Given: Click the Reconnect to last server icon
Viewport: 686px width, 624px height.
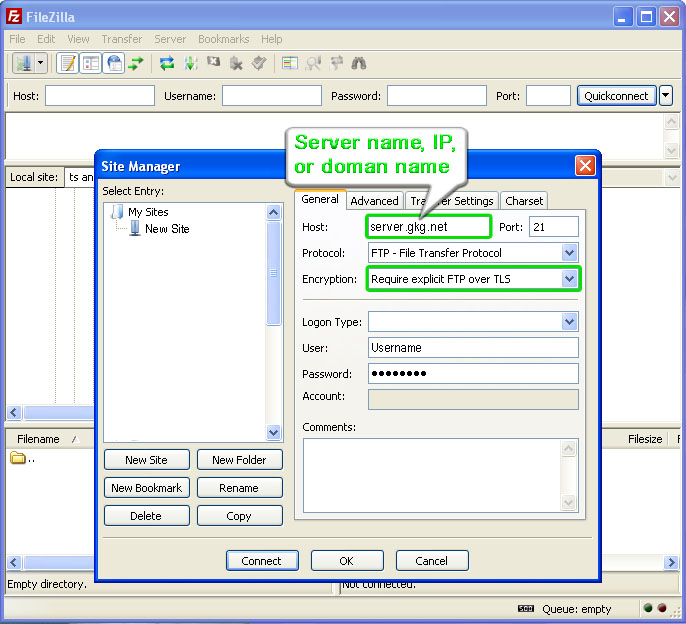Looking at the screenshot, I should 259,63.
